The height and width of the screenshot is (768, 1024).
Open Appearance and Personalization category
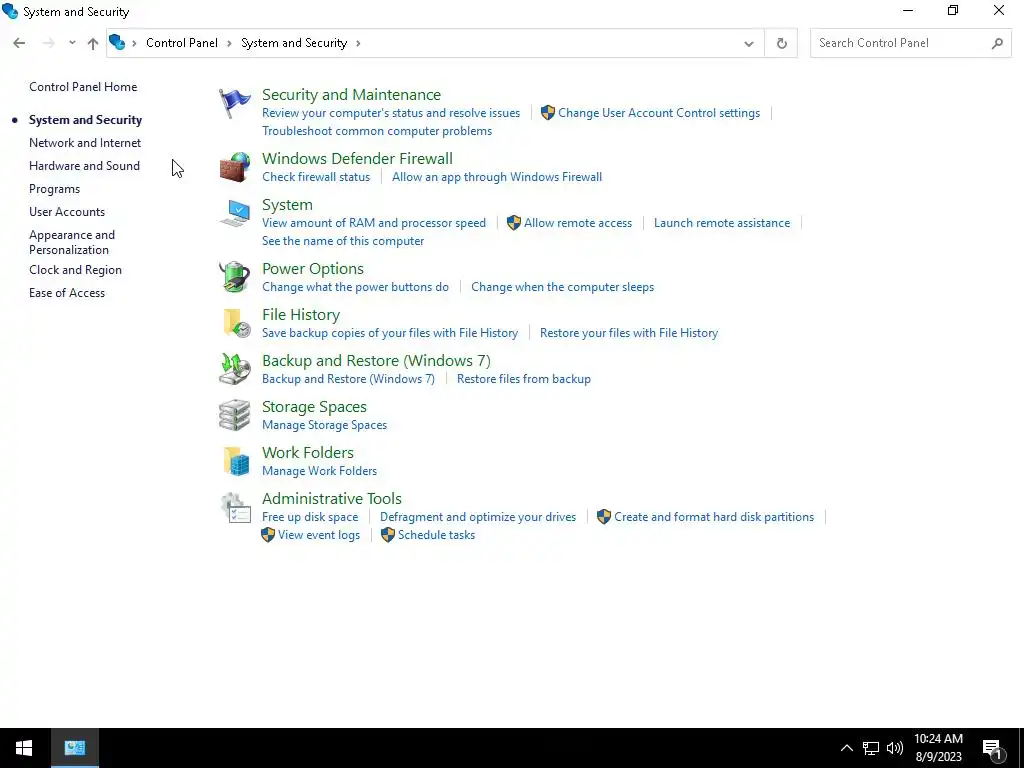[72, 242]
